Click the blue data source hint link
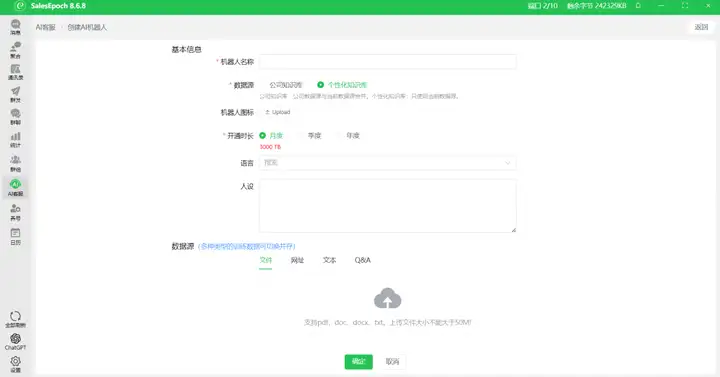The image size is (720, 377). 247,247
